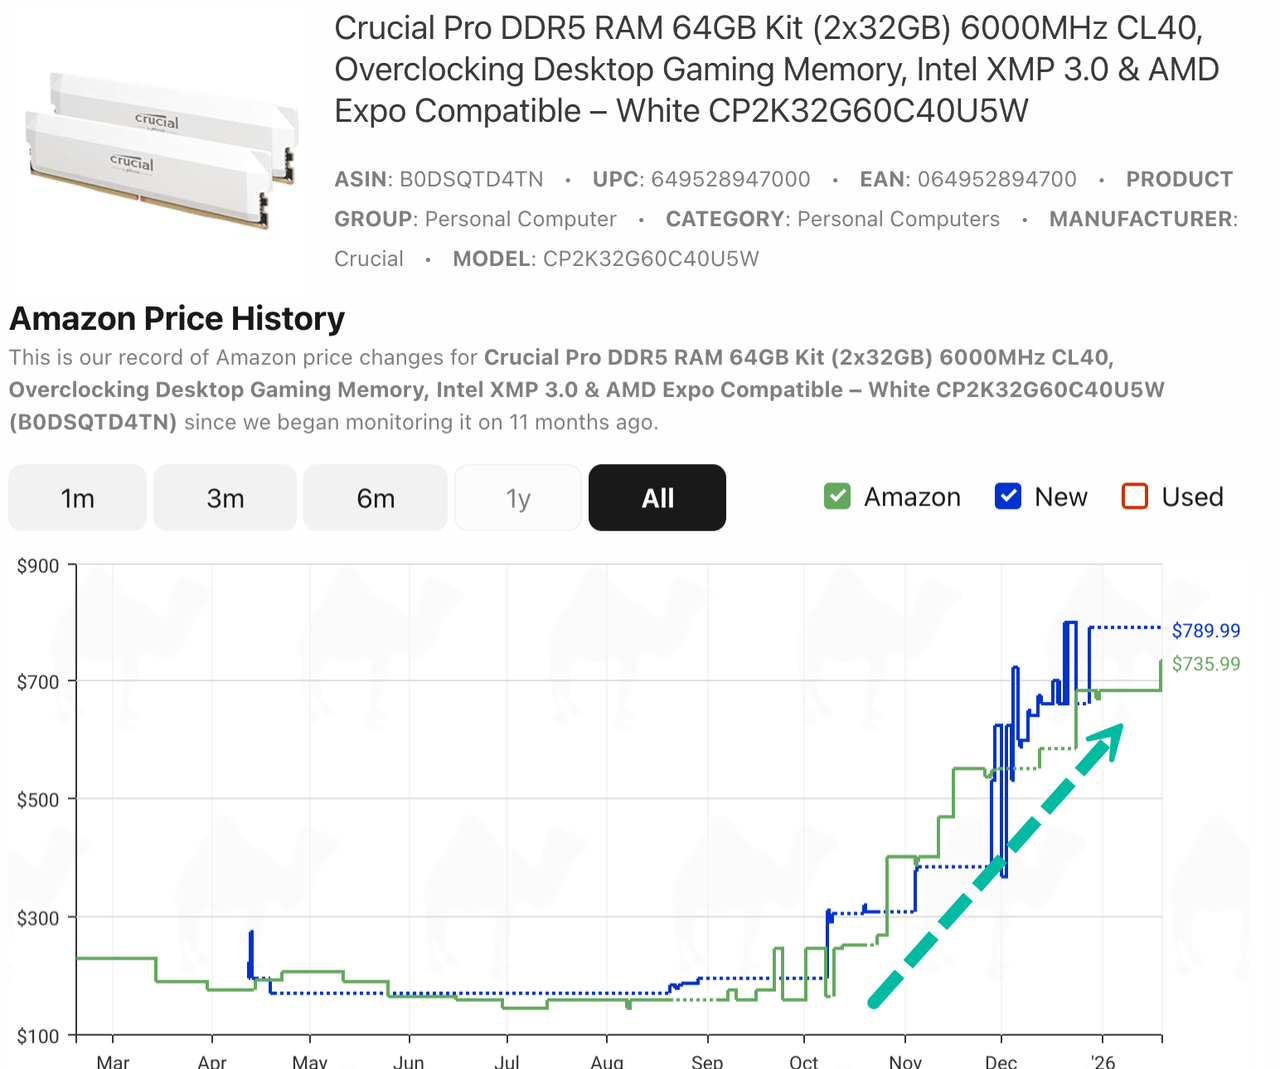Image resolution: width=1280 pixels, height=1069 pixels.
Task: Select the 1m time range tab
Action: (78, 498)
